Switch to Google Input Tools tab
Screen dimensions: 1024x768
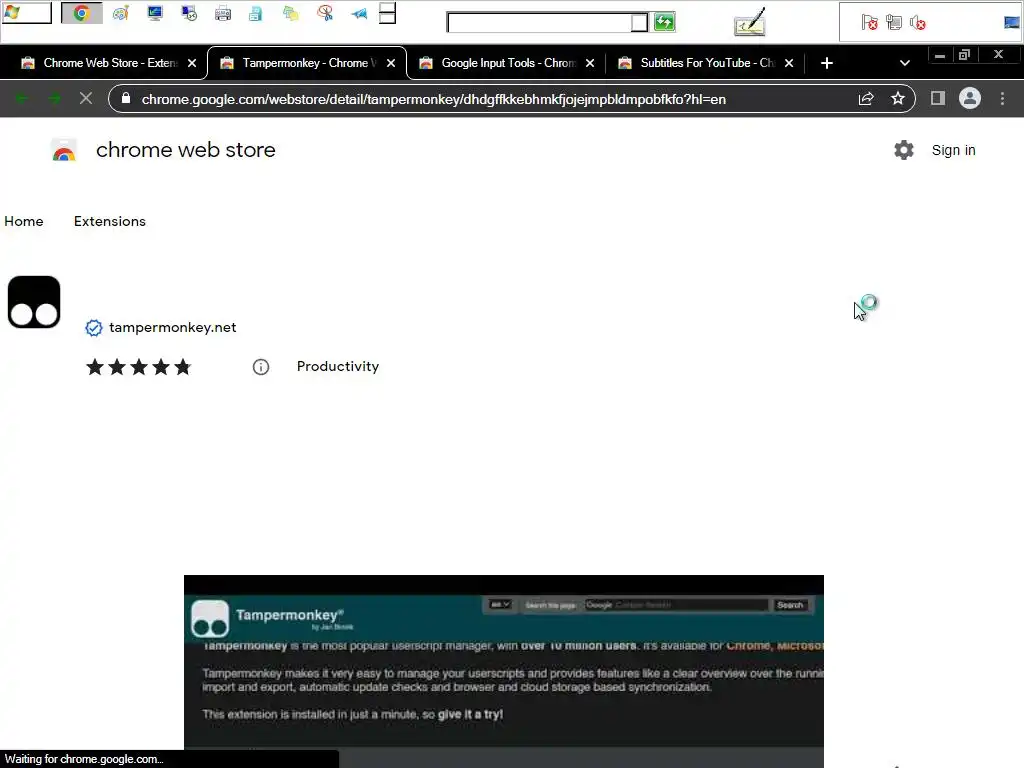point(506,63)
